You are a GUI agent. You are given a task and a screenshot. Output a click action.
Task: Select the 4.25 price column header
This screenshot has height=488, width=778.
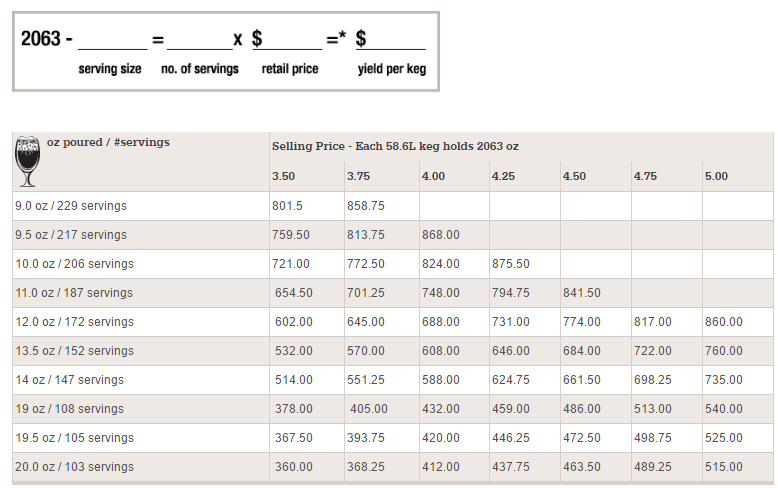503,177
